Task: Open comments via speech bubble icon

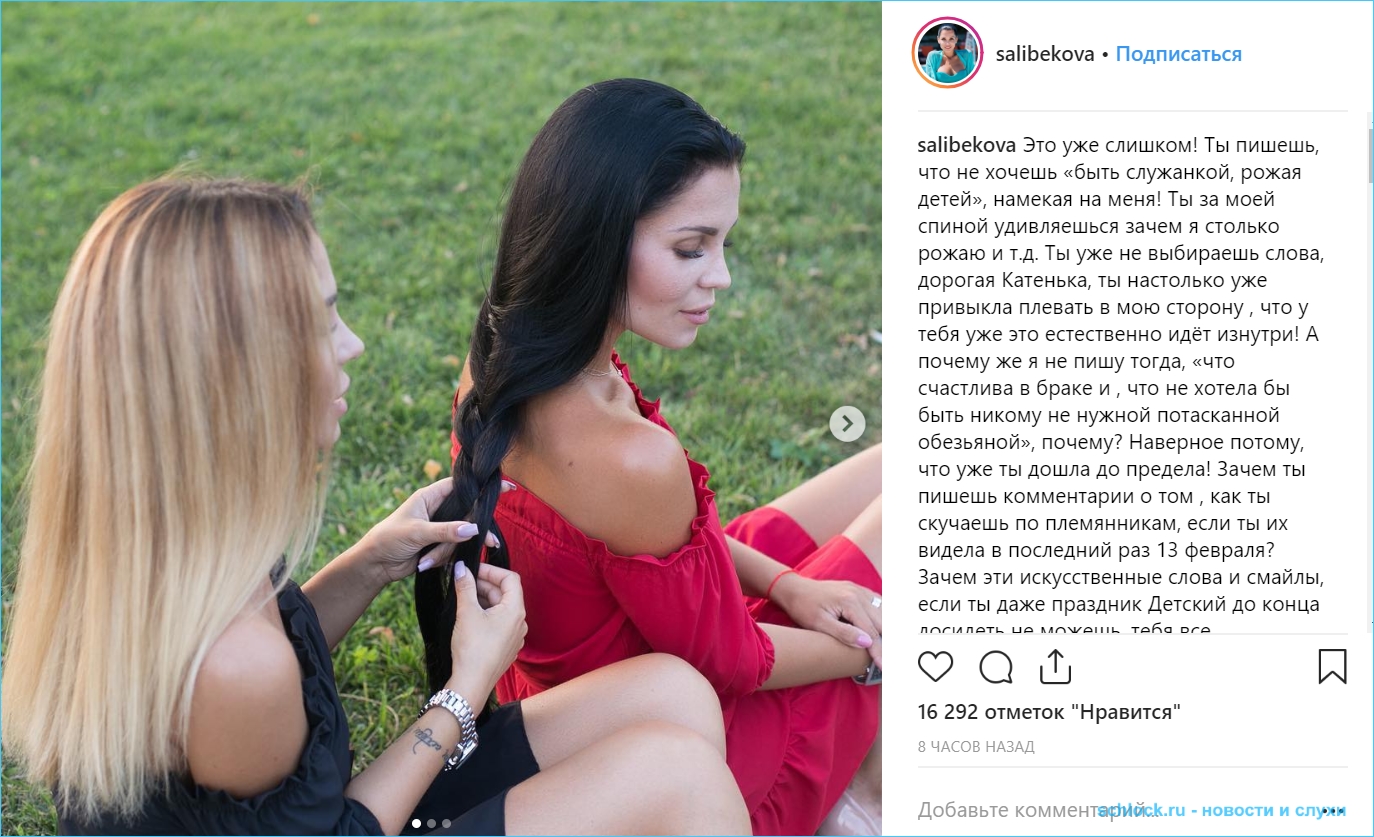Action: click(996, 666)
